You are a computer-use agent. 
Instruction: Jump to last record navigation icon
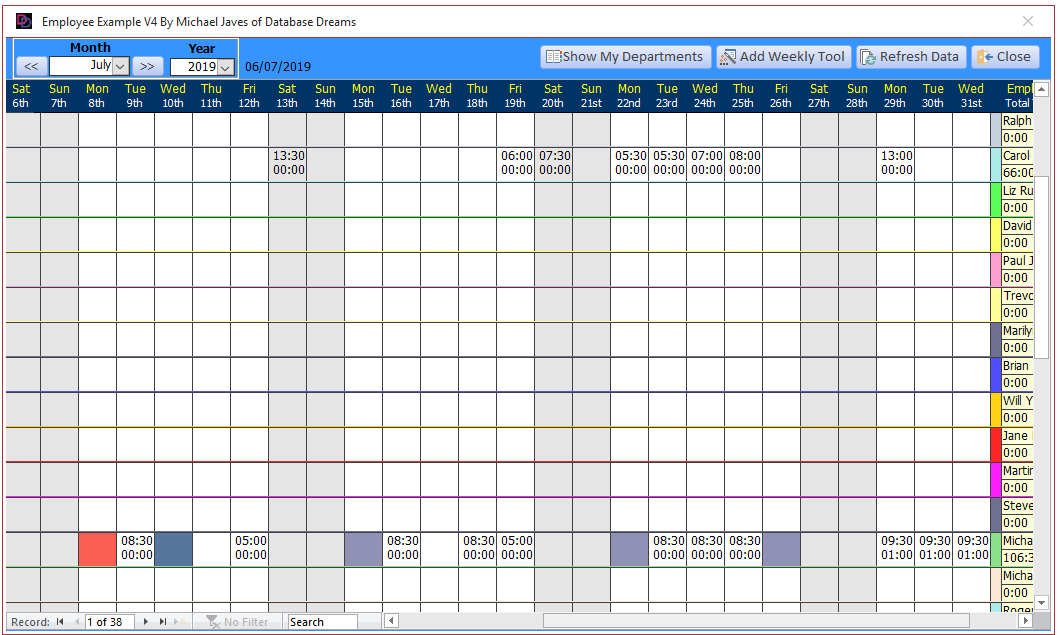tap(163, 622)
